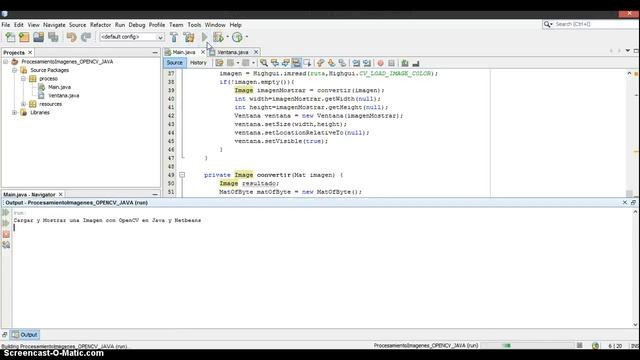
Task: Minimize the Navigator panel
Action: 155,195
